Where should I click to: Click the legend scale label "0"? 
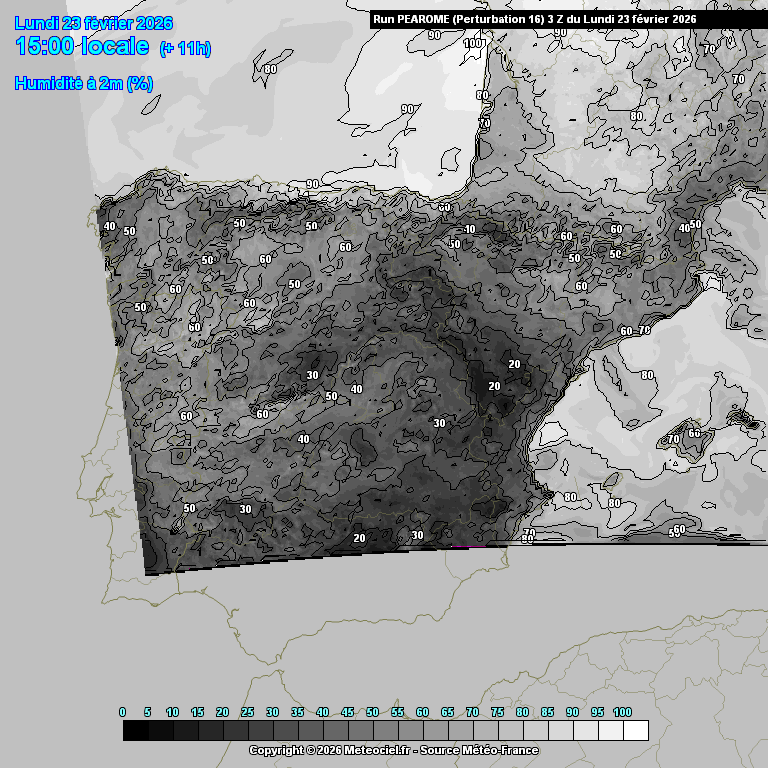(x=123, y=712)
